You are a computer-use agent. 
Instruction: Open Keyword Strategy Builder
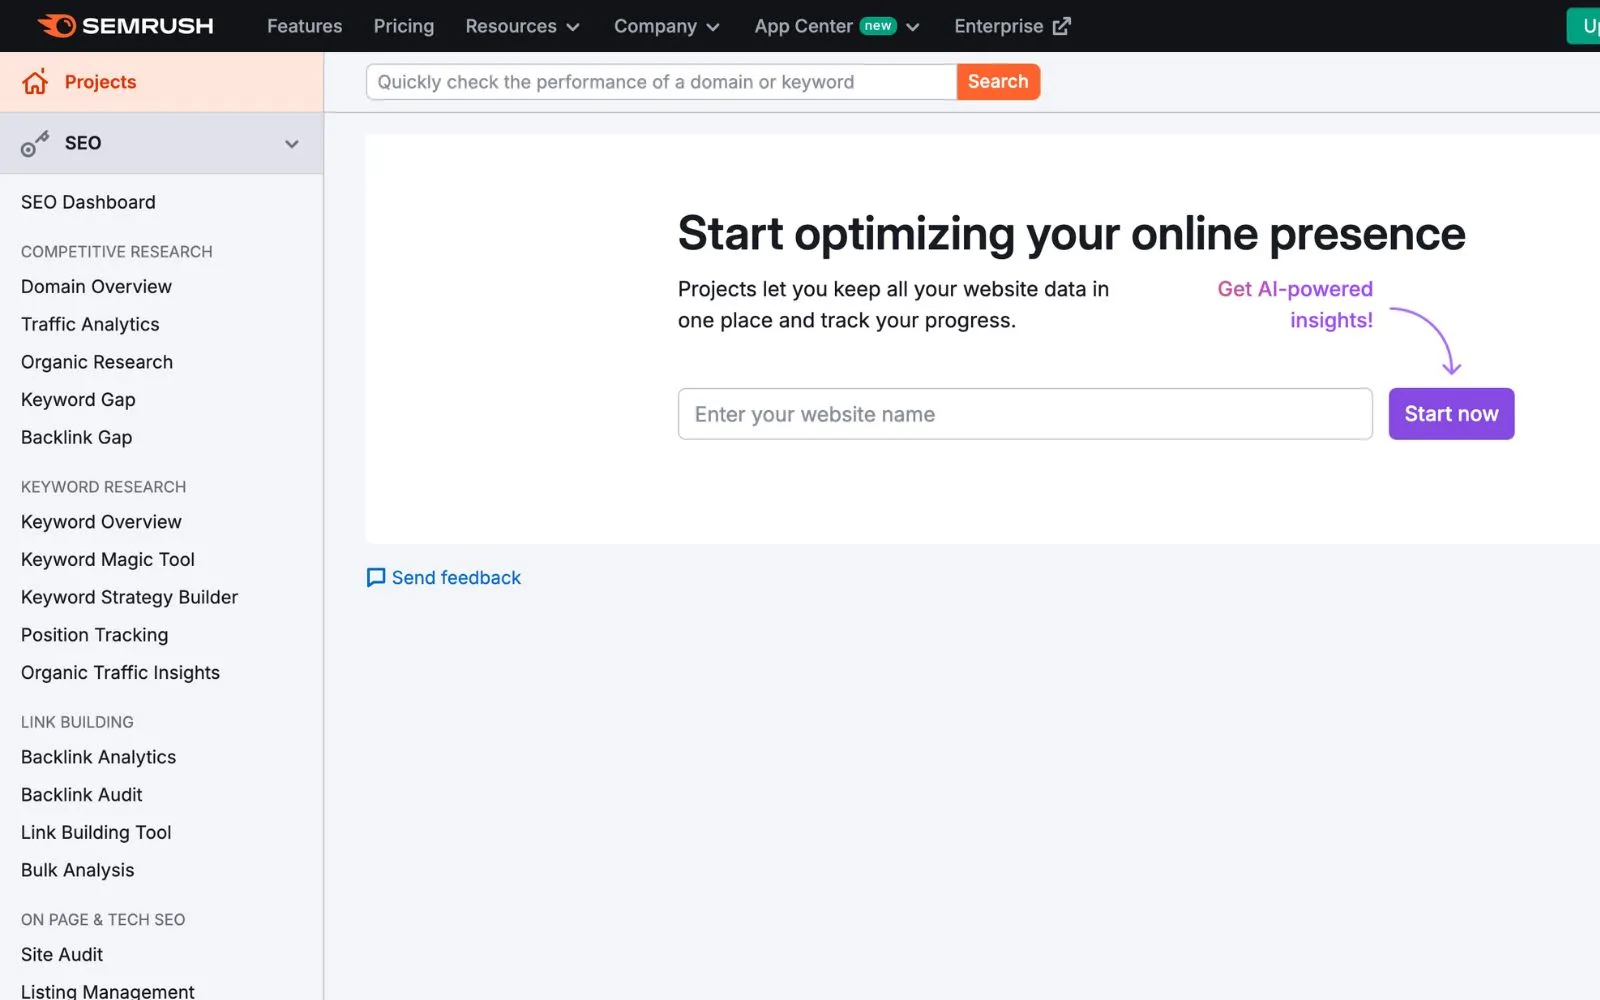pyautogui.click(x=129, y=597)
